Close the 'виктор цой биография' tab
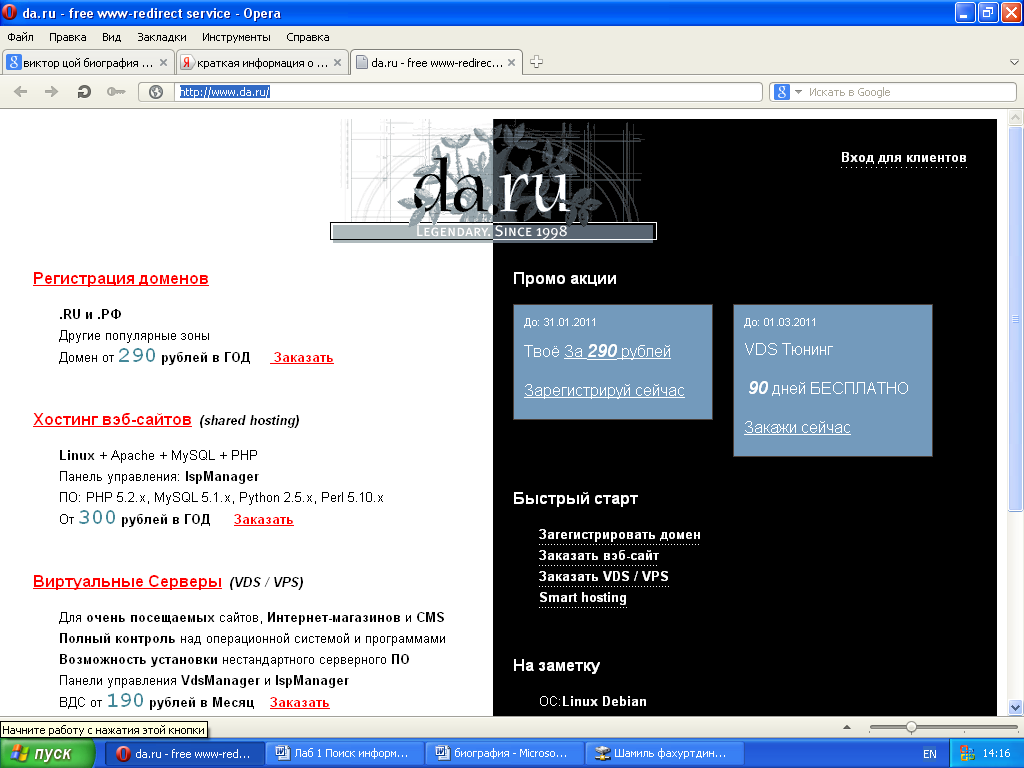 pyautogui.click(x=163, y=63)
